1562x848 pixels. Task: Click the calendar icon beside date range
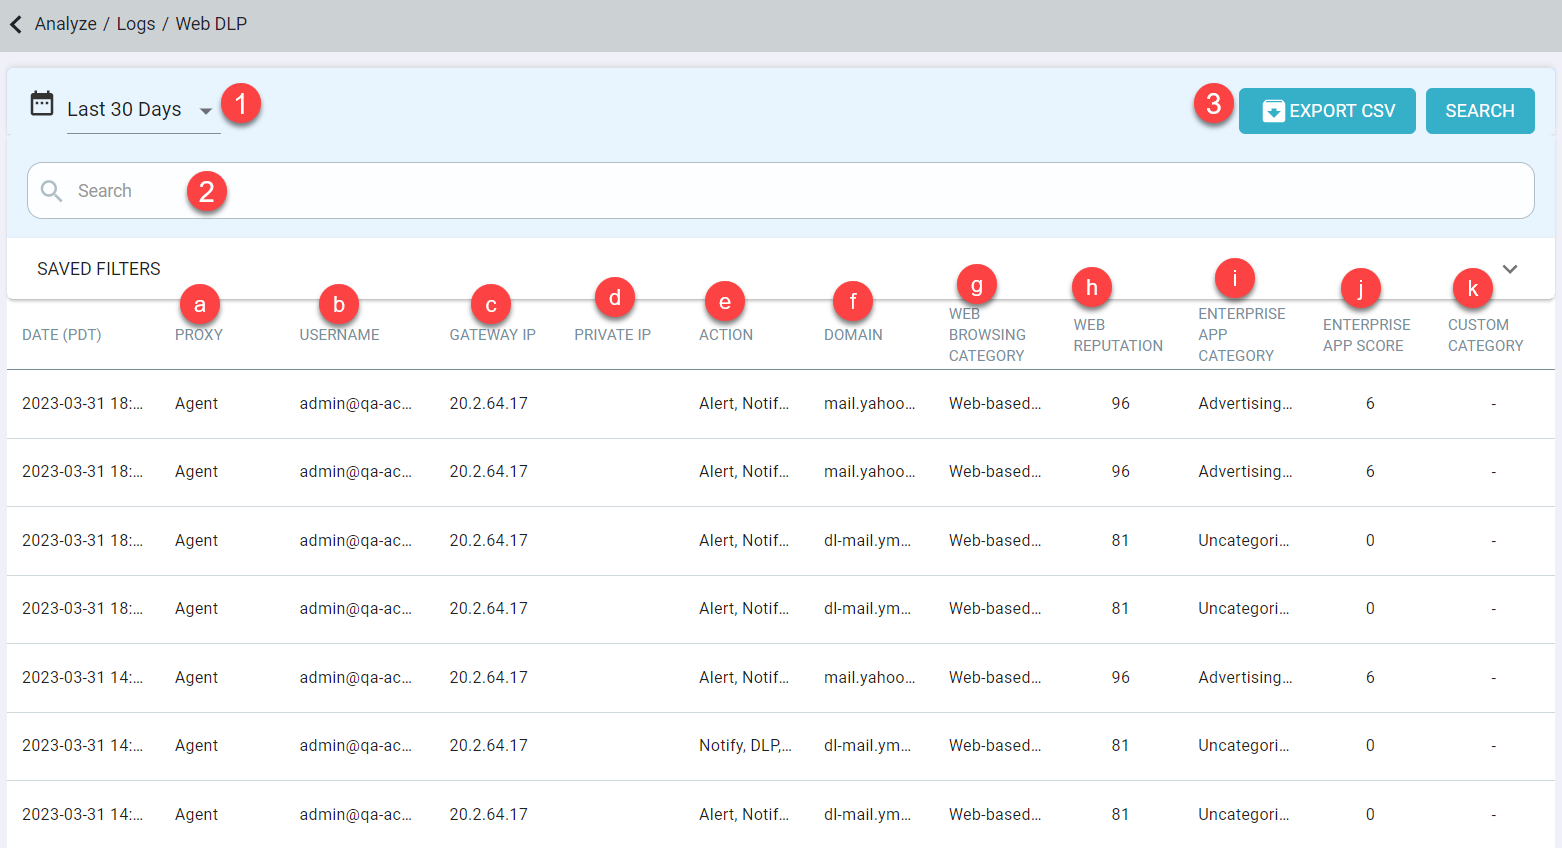pyautogui.click(x=42, y=103)
